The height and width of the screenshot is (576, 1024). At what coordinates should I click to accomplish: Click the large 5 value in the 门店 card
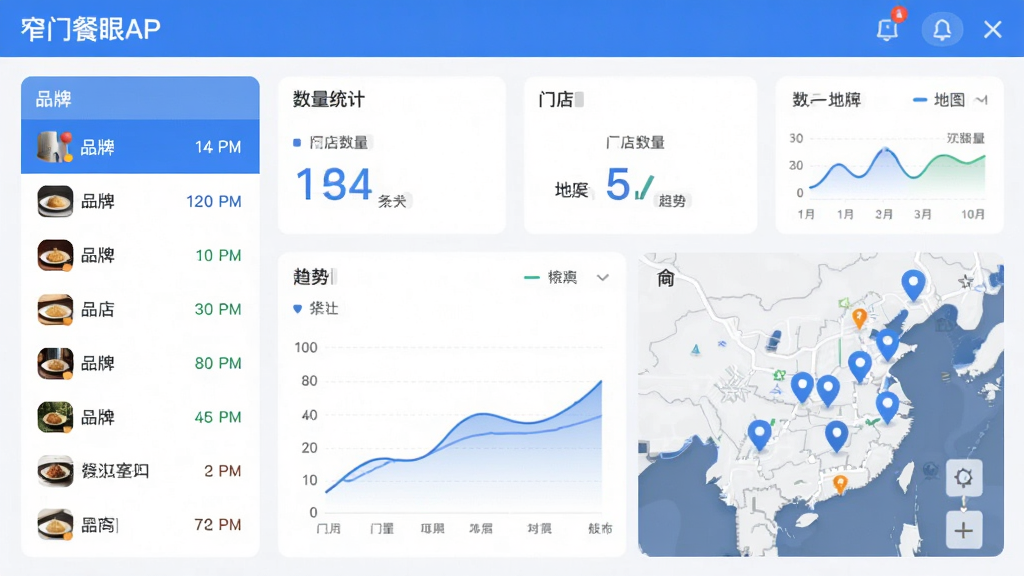click(618, 184)
